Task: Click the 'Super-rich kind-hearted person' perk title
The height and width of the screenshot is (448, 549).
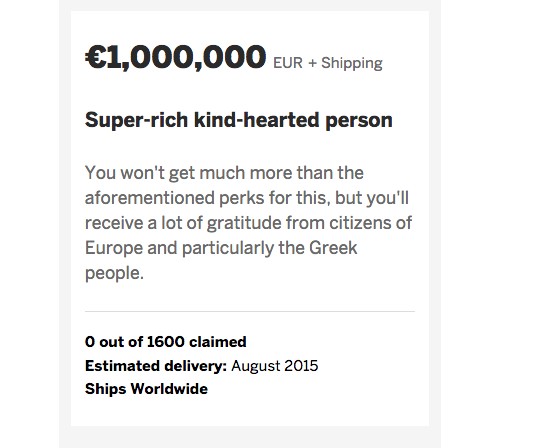Action: pos(238,120)
